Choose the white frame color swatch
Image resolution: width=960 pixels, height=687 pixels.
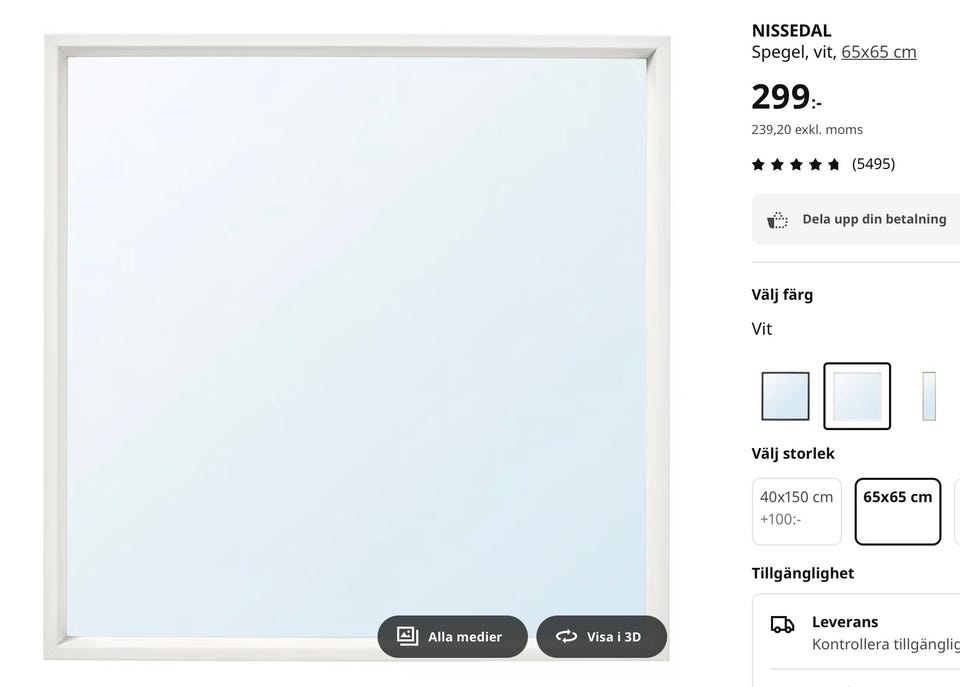pos(857,396)
